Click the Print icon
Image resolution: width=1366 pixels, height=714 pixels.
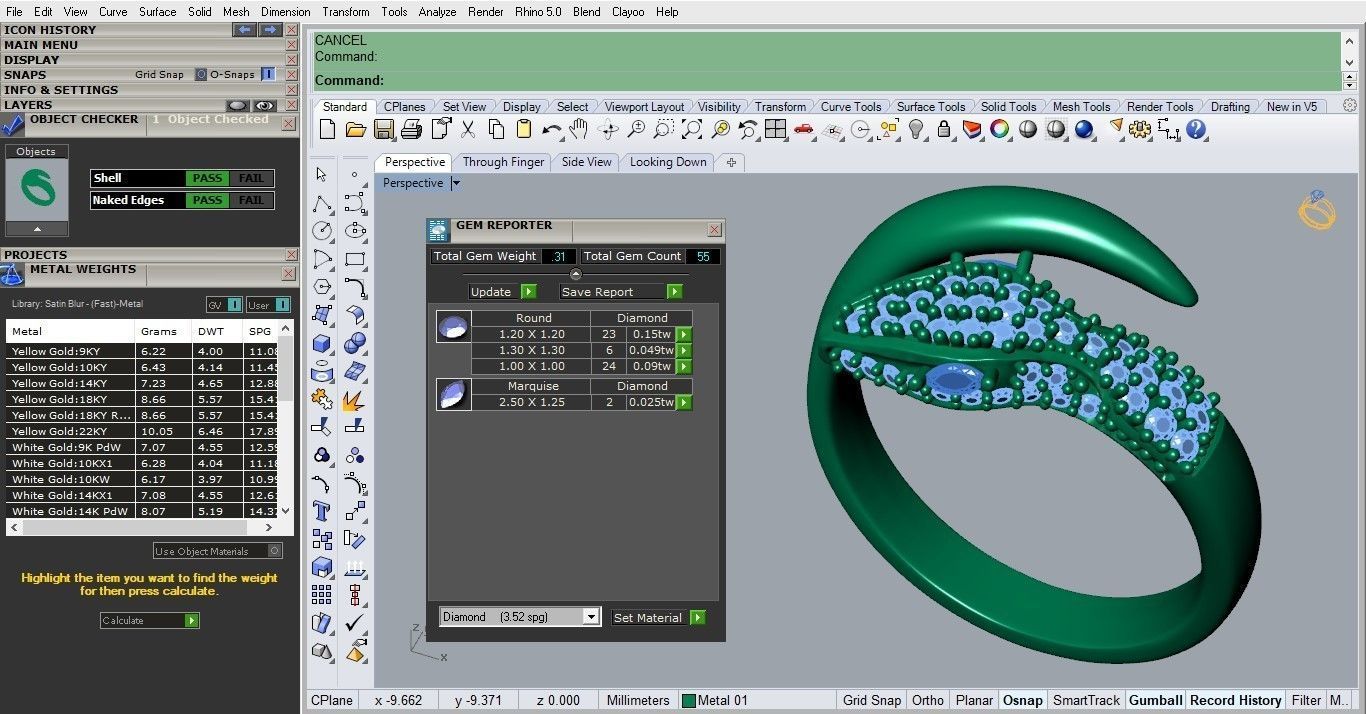[x=411, y=129]
